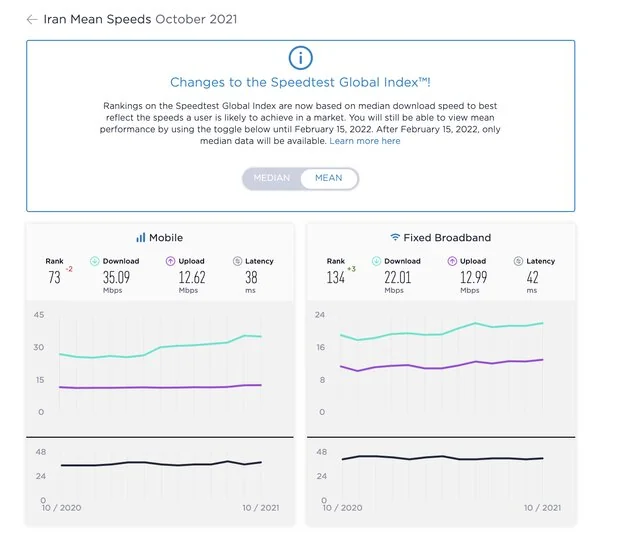Click the Fixed Broadband Download arrow icon

[x=376, y=262]
